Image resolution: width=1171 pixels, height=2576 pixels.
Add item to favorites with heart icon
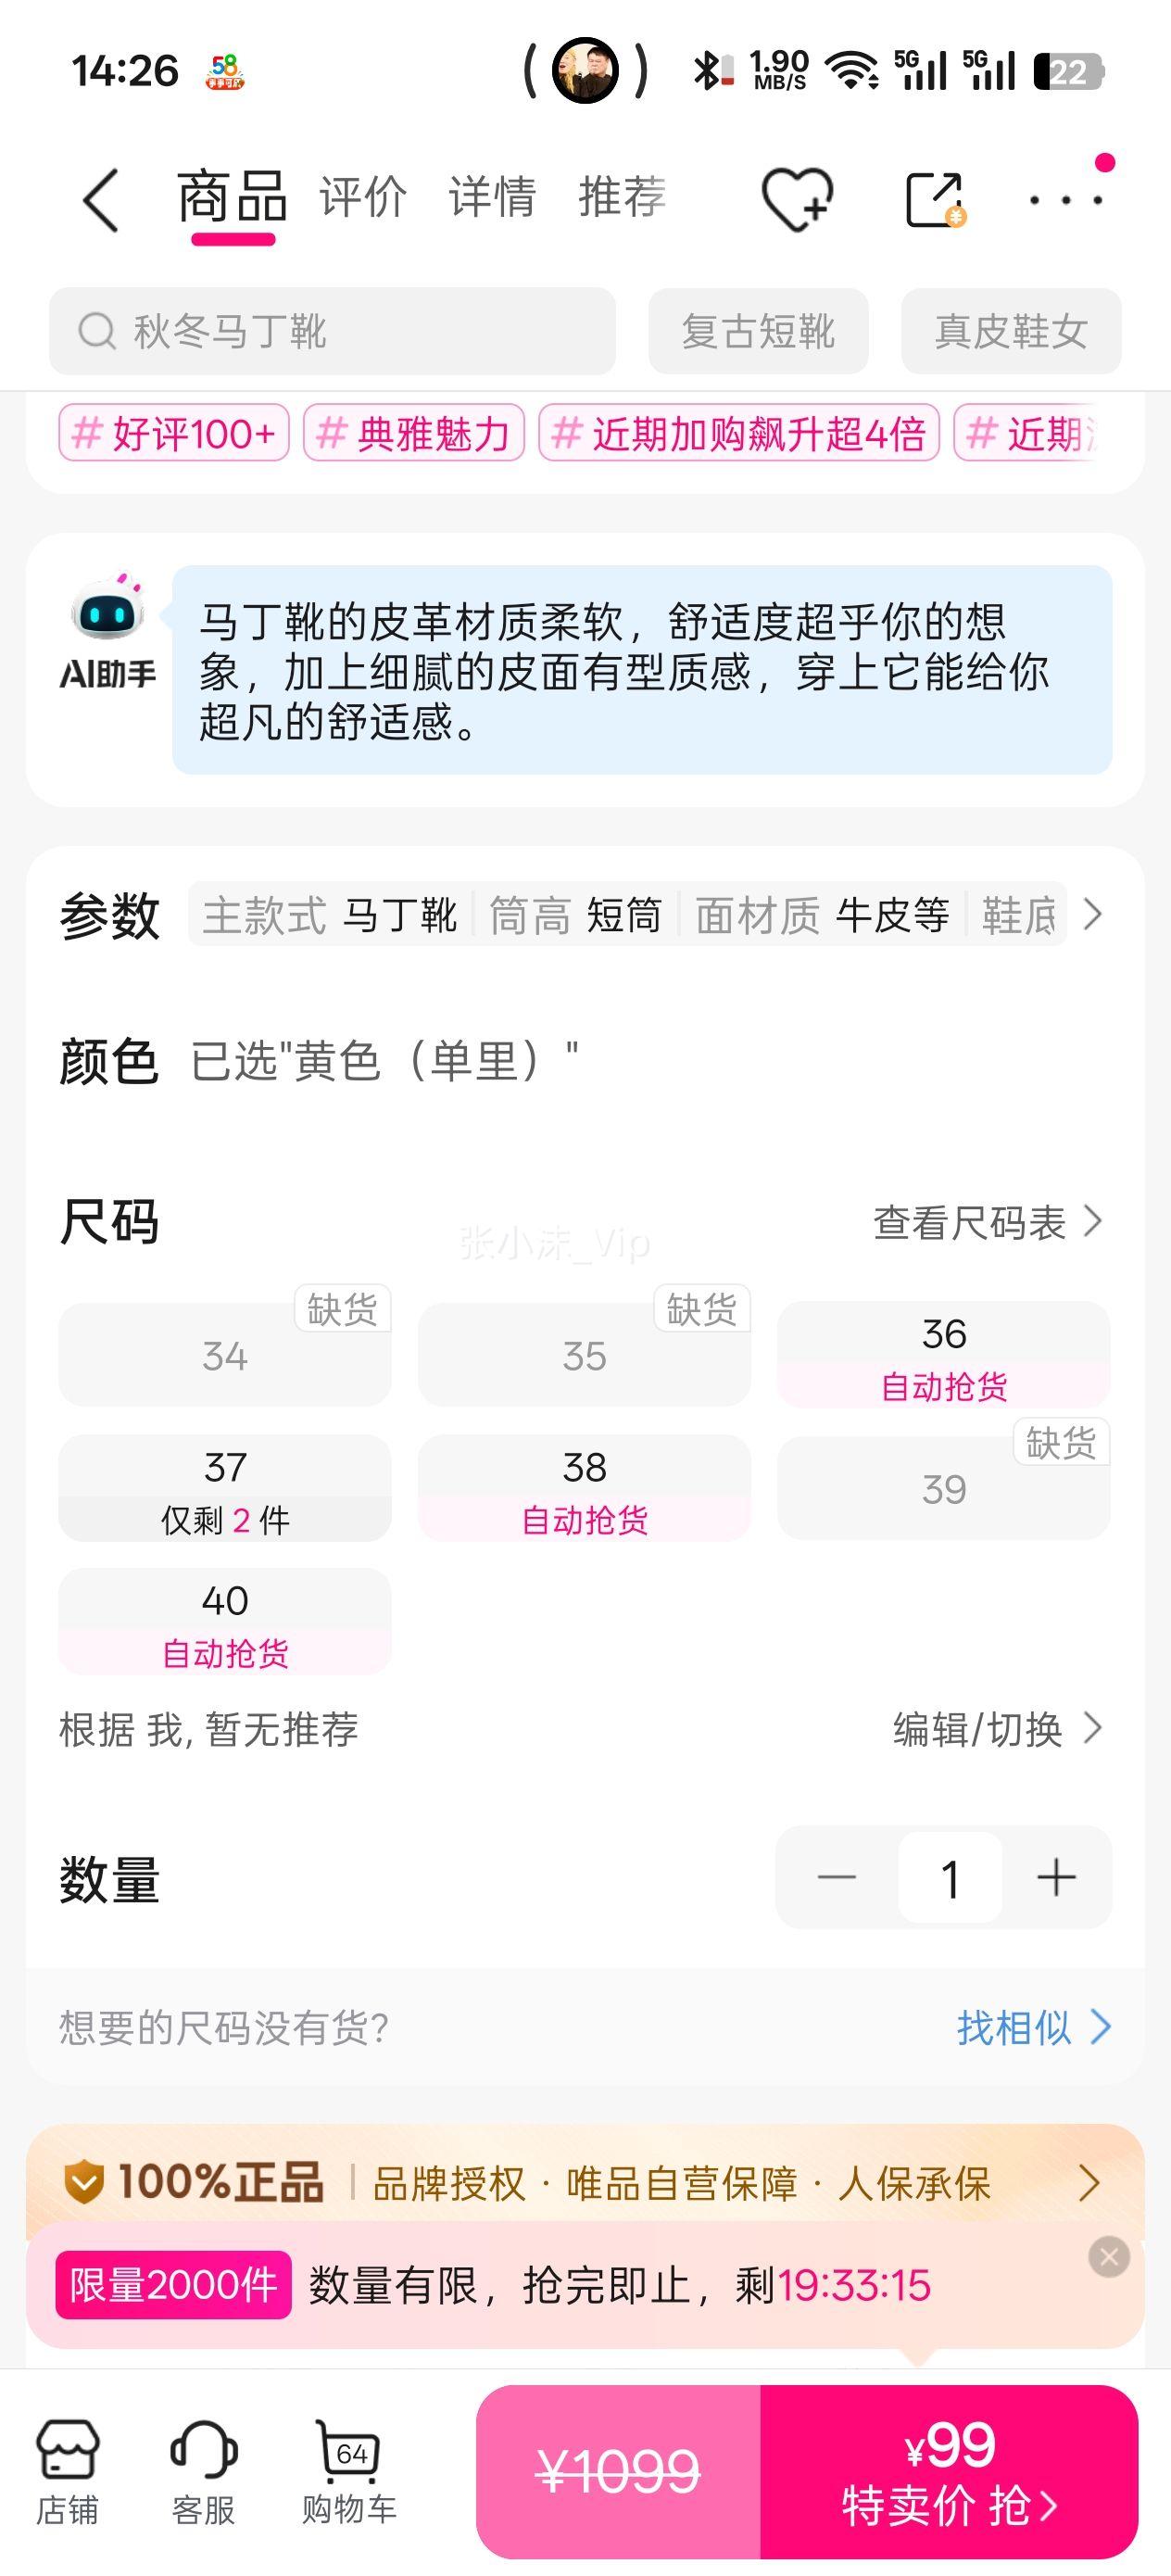pyautogui.click(x=796, y=199)
